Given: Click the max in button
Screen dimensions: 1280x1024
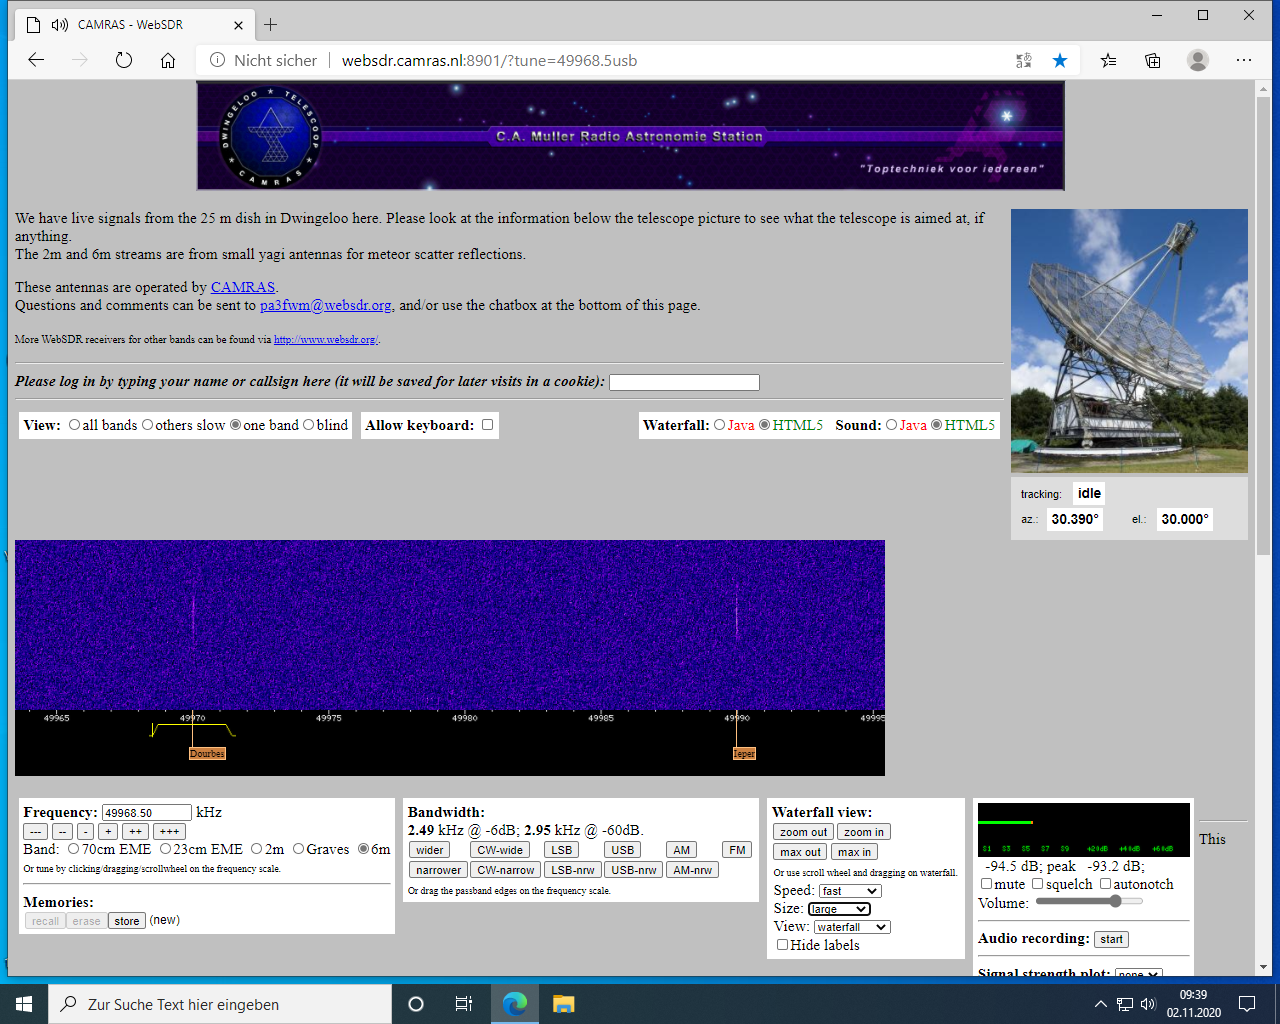Looking at the screenshot, I should (x=854, y=852).
